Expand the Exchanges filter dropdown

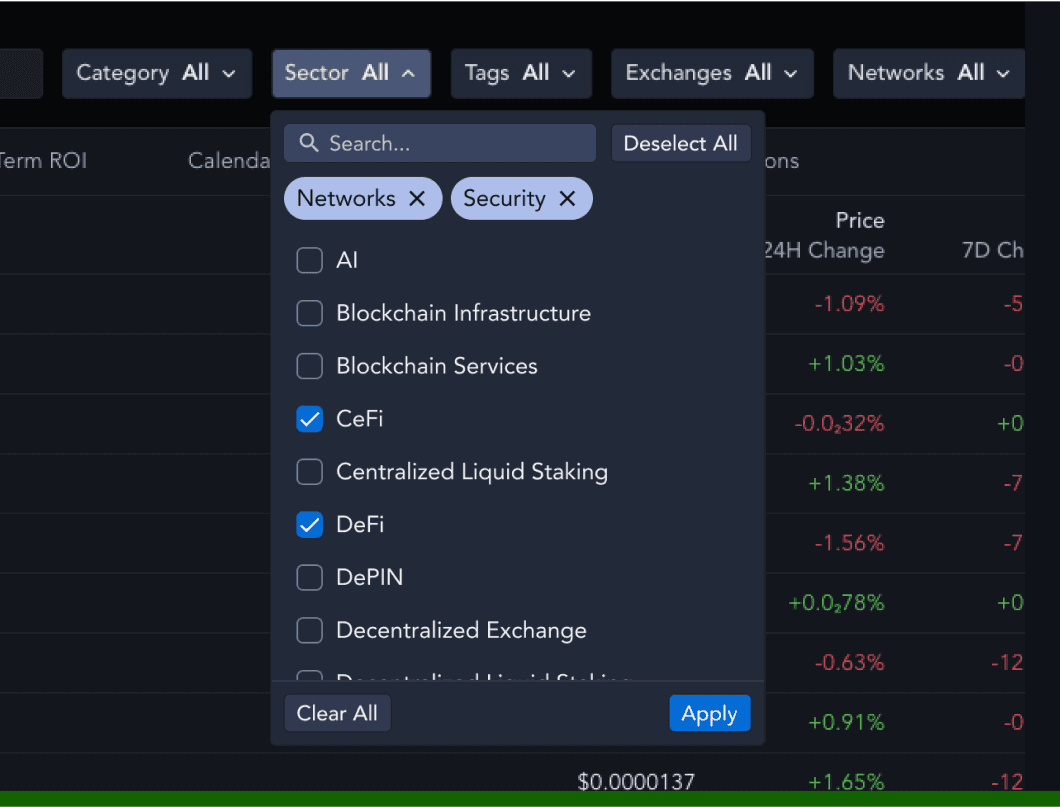coord(712,73)
